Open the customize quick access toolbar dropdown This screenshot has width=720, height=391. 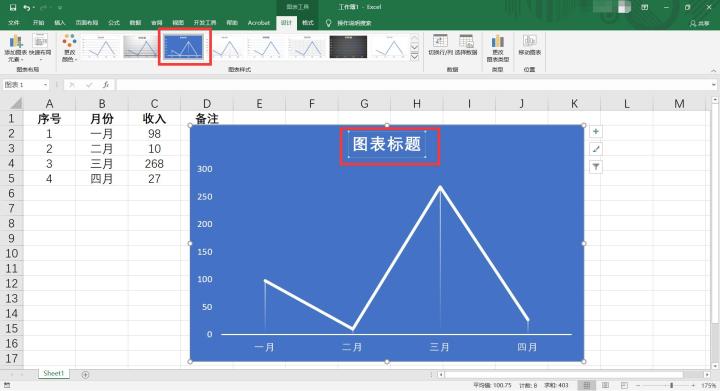pos(60,8)
